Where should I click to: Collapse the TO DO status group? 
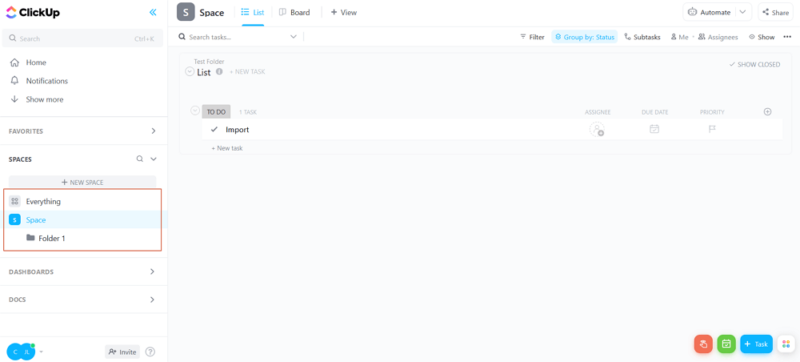195,110
